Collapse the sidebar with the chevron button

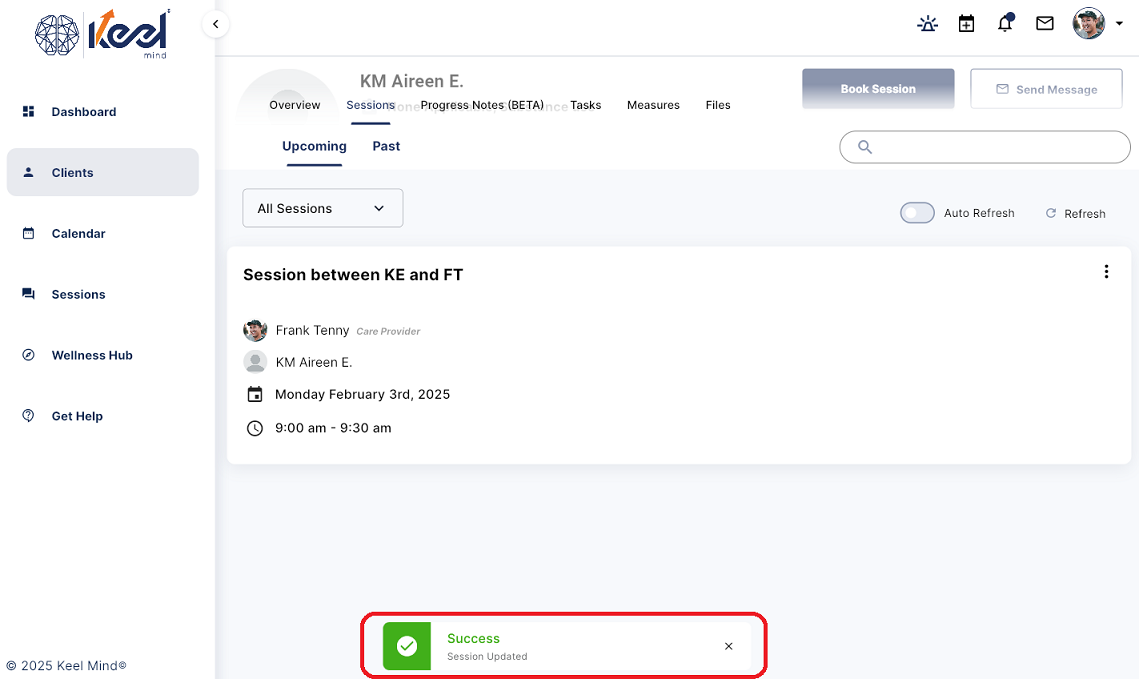(x=216, y=24)
